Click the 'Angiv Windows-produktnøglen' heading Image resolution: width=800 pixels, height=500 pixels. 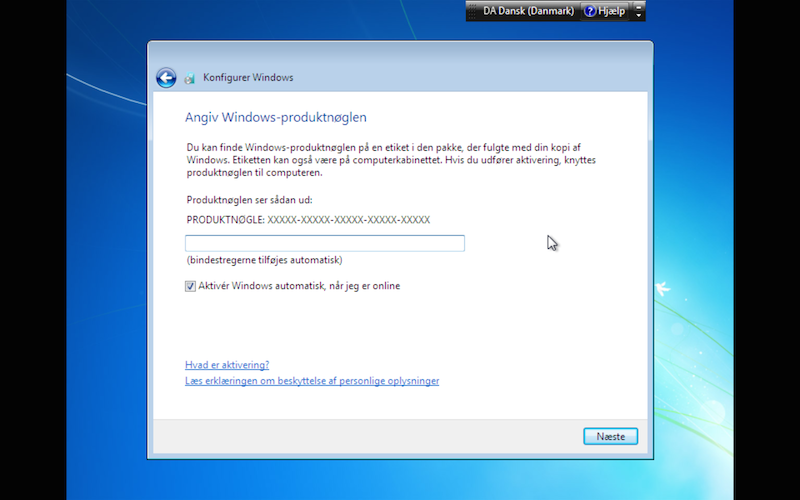point(276,117)
